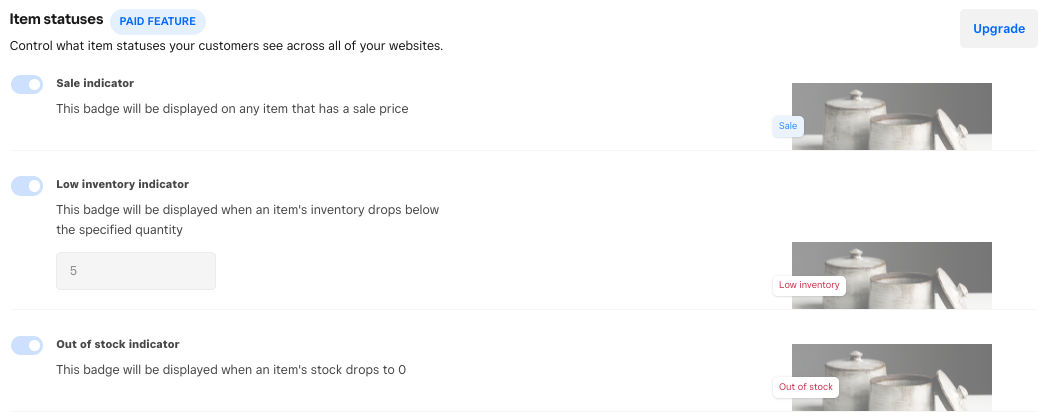Select the Out of stock preview image

coord(891,377)
